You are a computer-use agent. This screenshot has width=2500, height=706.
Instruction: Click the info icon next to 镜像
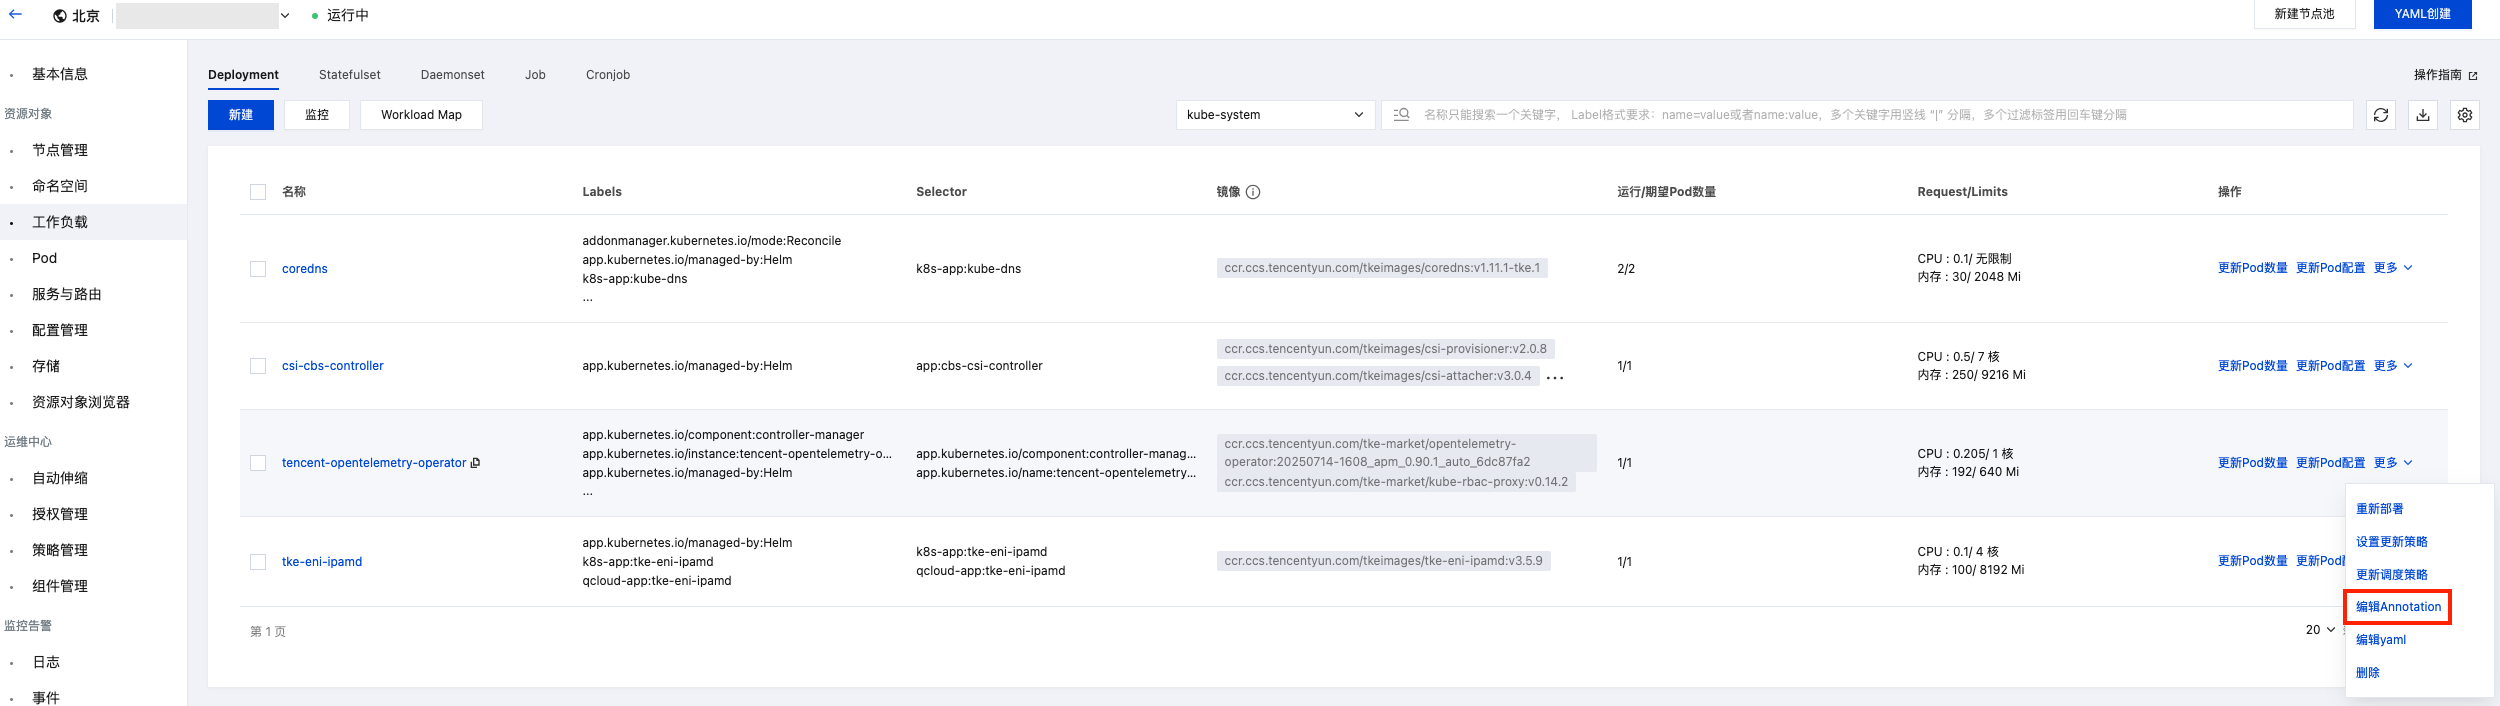1253,192
